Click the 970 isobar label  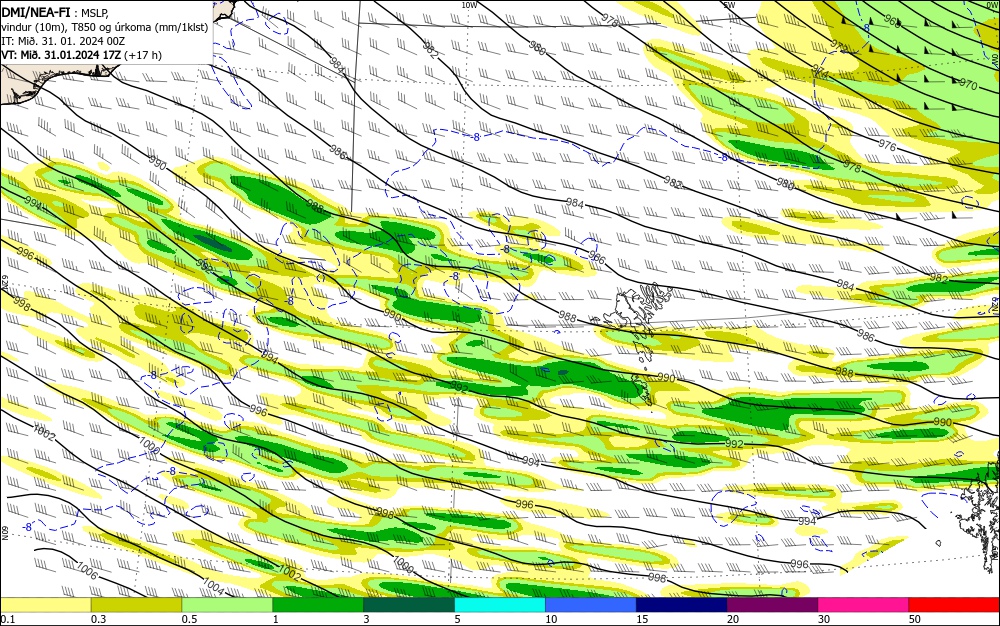[968, 84]
